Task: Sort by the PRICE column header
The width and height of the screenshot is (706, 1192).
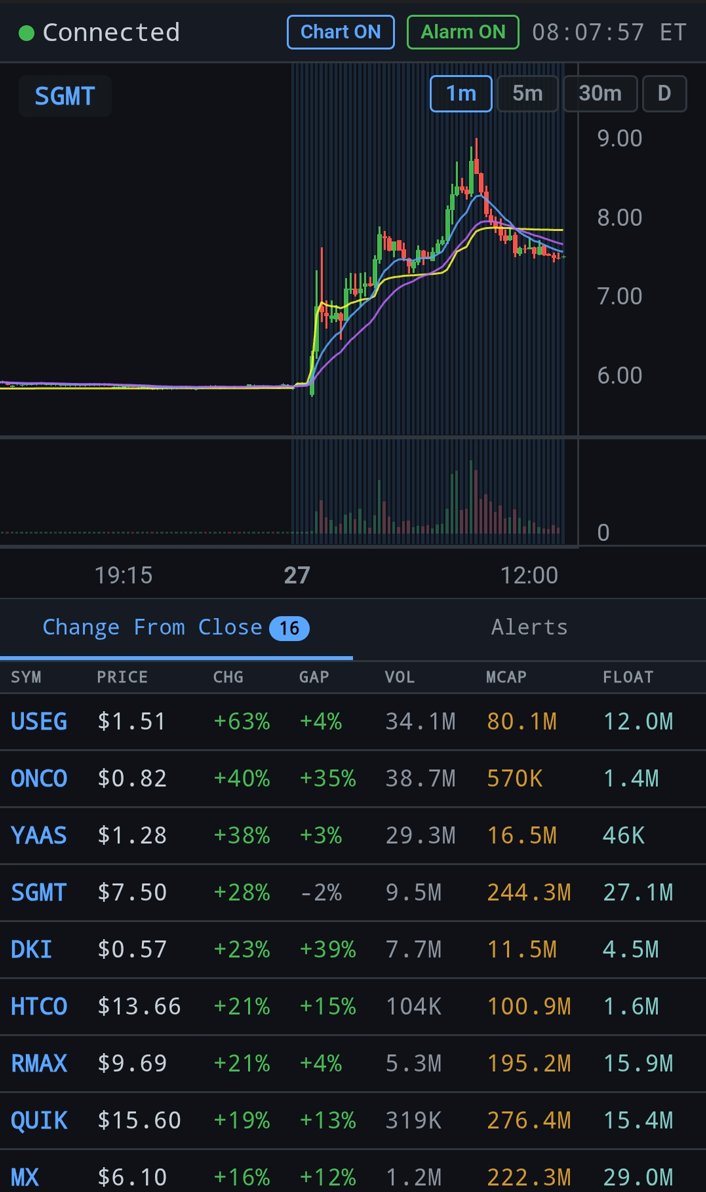Action: pos(122,677)
